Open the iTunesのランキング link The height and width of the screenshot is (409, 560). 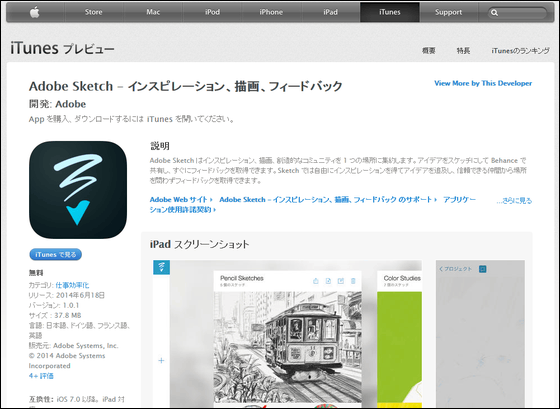click(x=520, y=51)
